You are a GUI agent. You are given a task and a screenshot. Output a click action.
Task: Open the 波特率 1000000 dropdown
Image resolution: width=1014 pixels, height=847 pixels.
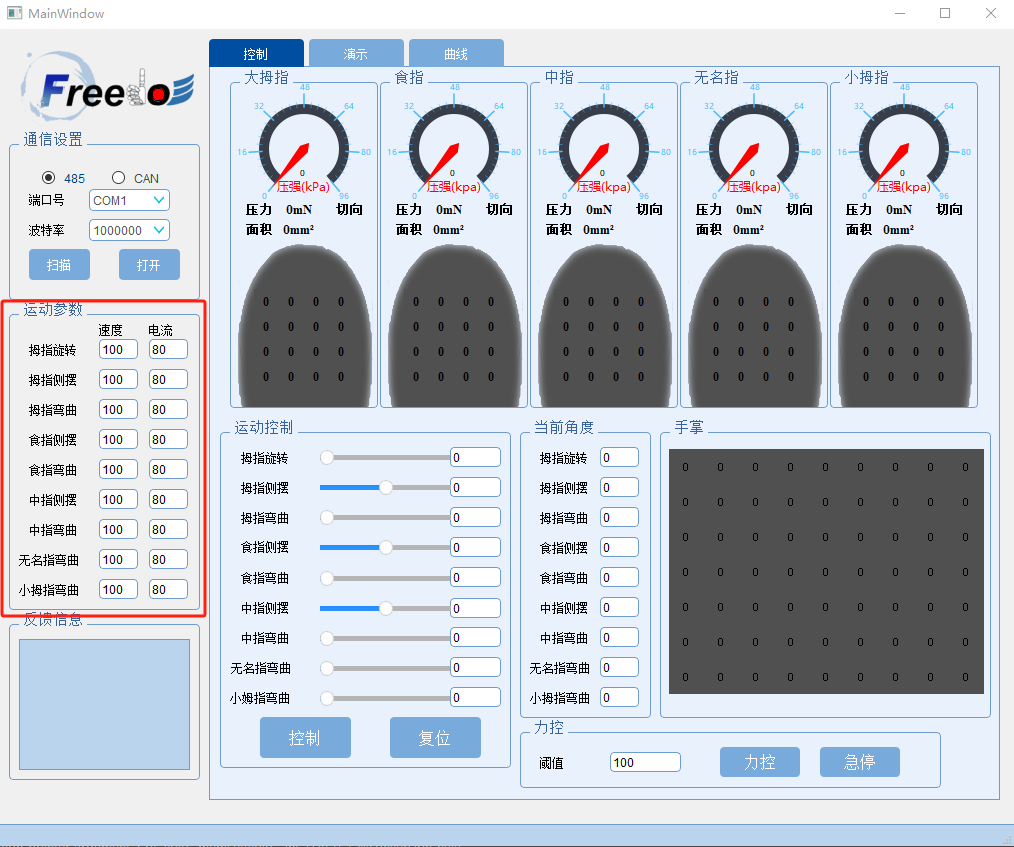coord(129,230)
